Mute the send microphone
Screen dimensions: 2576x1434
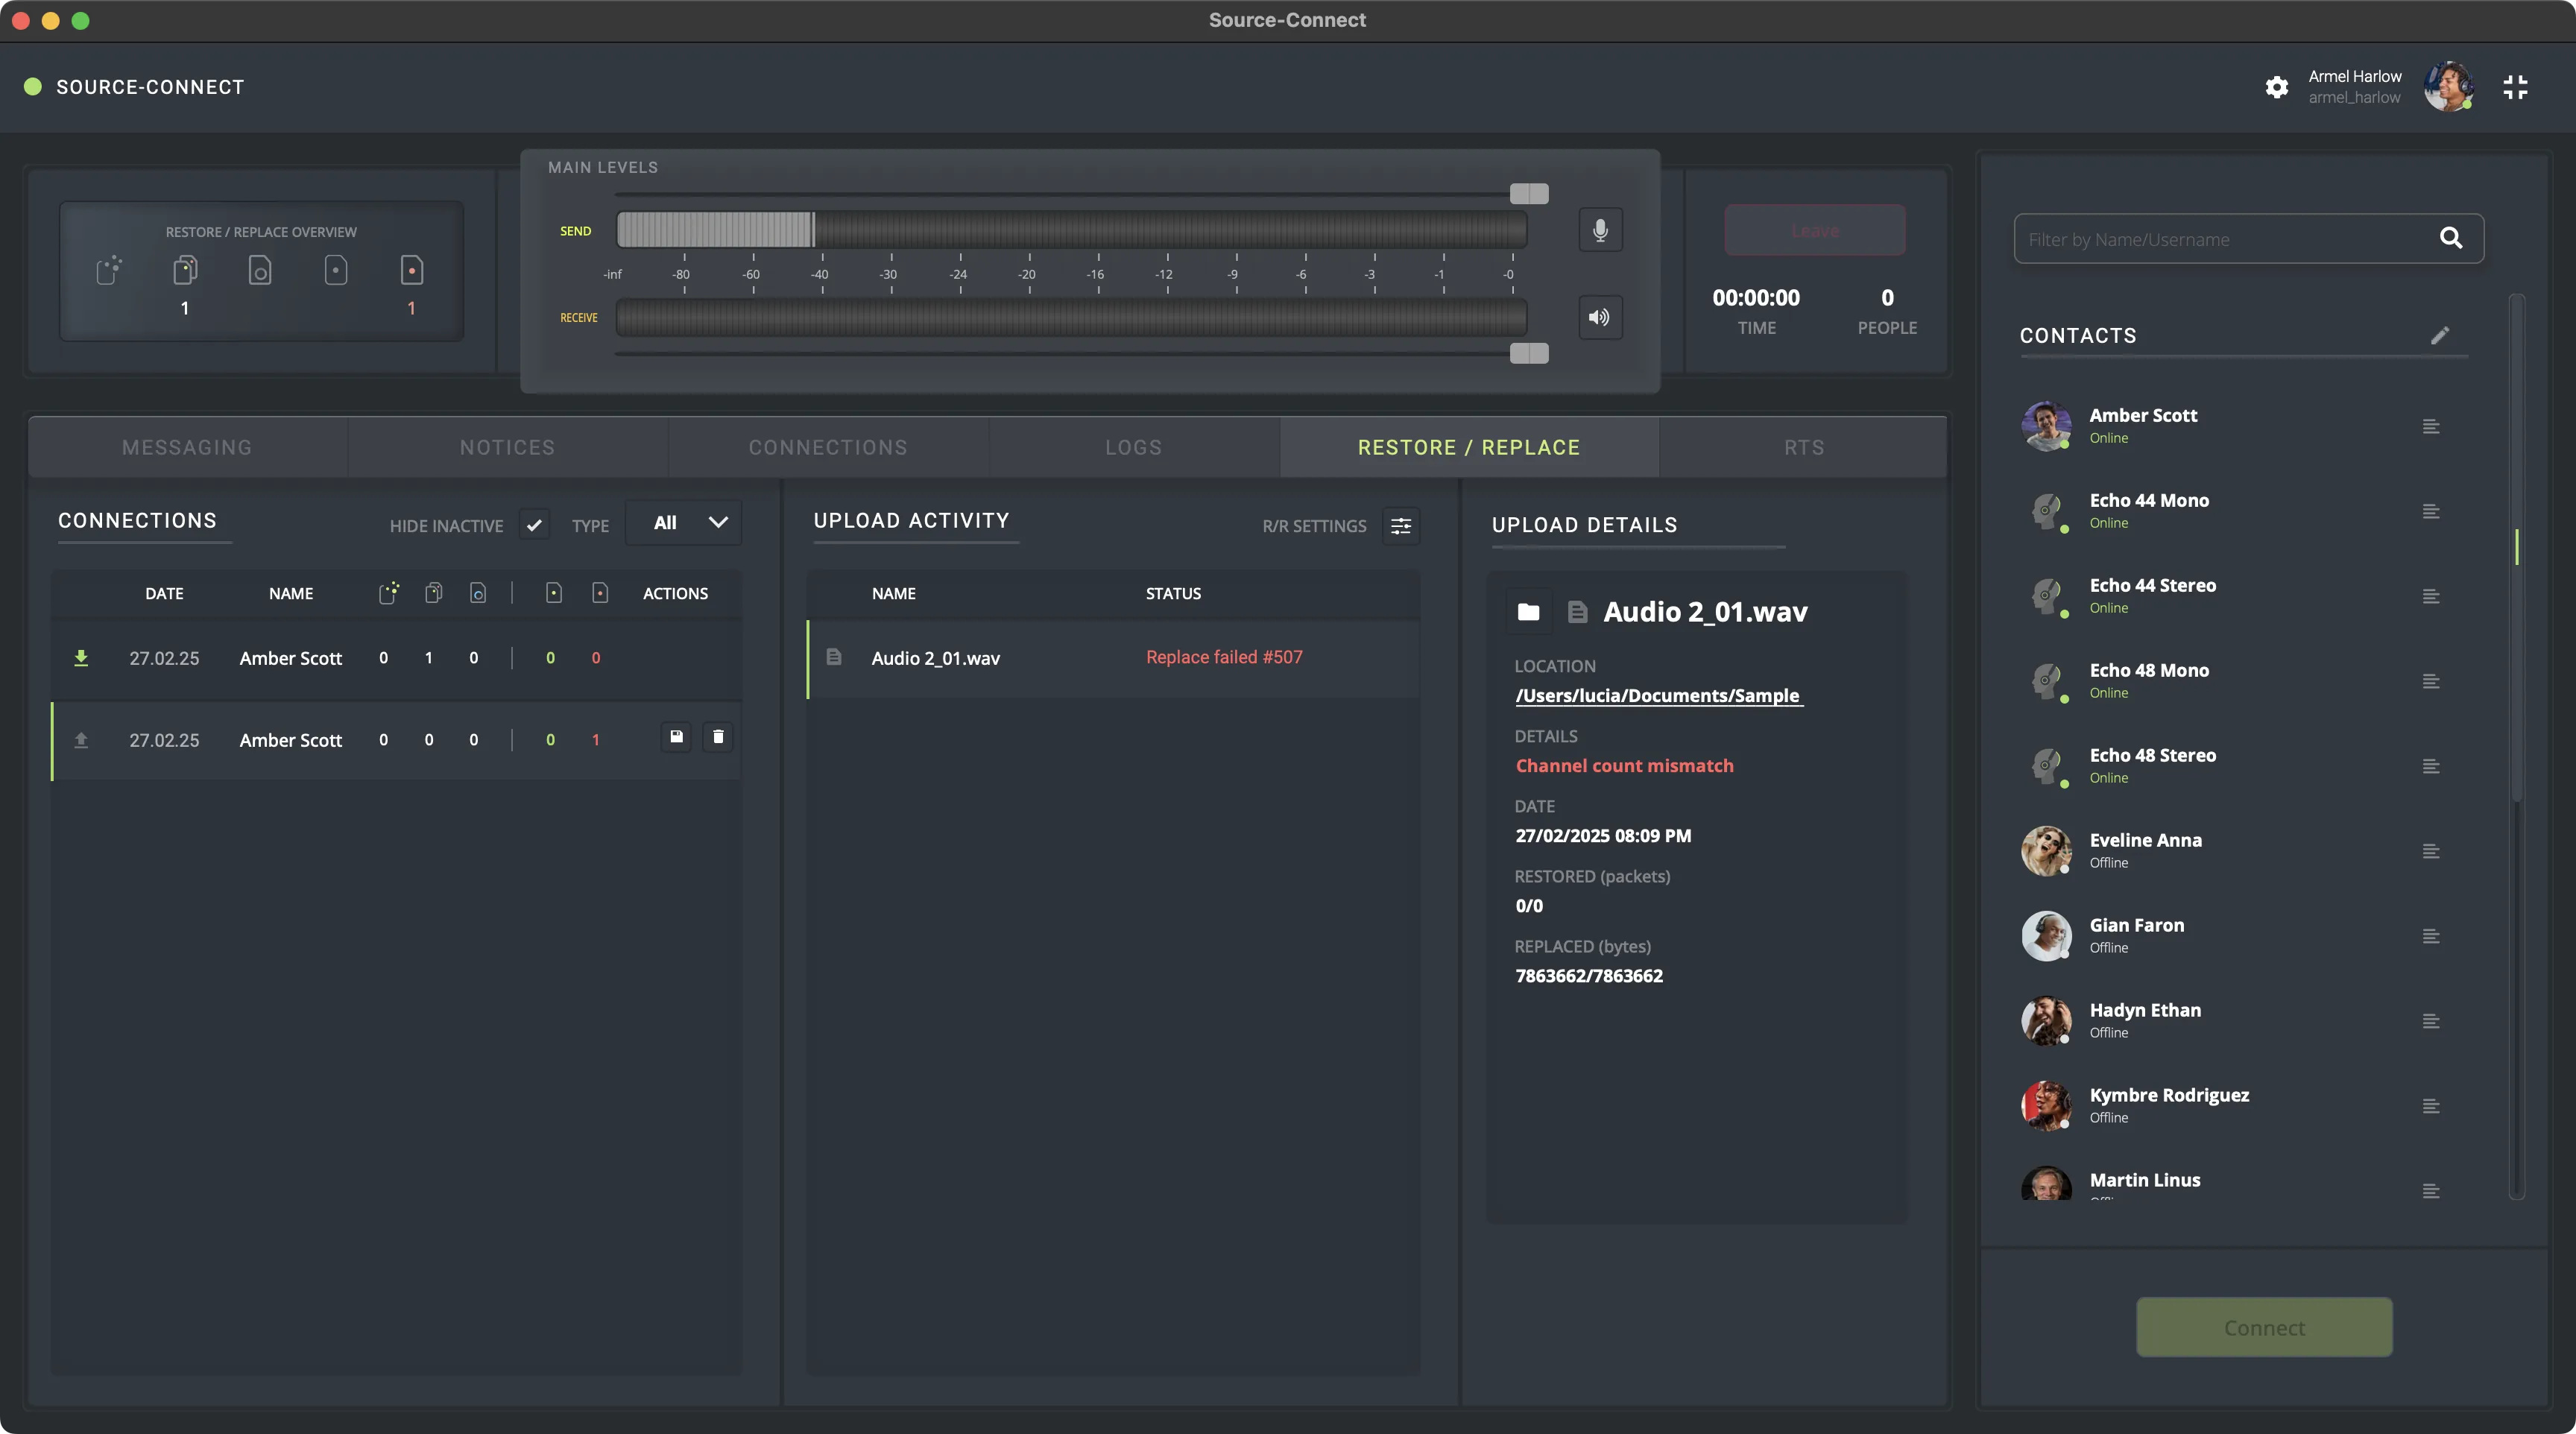click(1600, 230)
